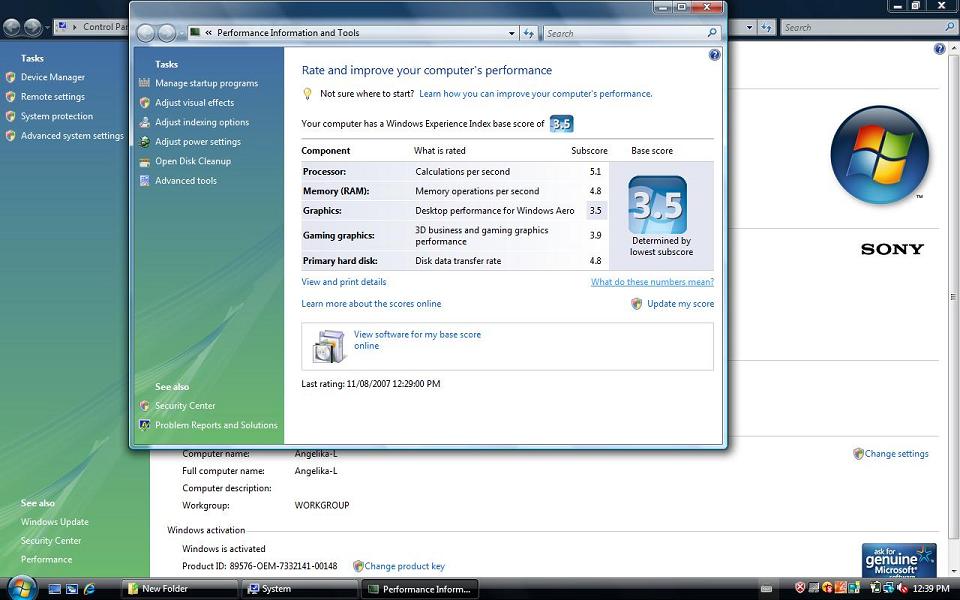This screenshot has height=600, width=960.
Task: Open Security Center link in Performance window
Action: pyautogui.click(x=185, y=406)
